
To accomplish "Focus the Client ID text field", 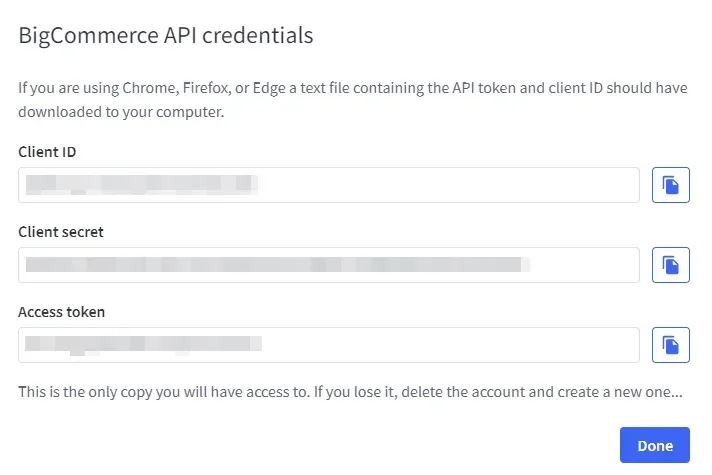I will pos(328,185).
